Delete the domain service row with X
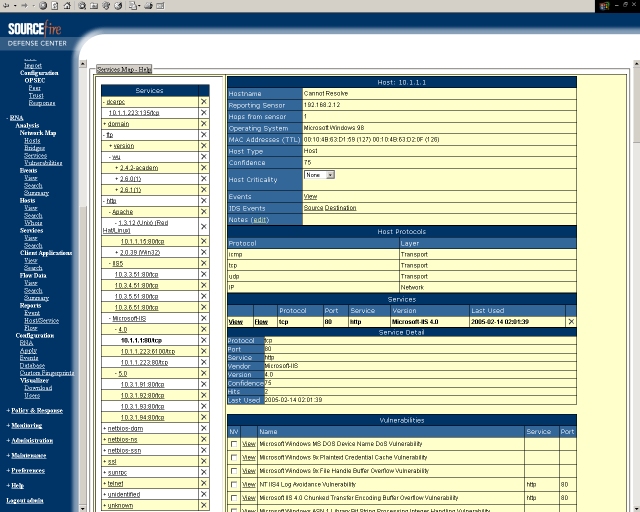Viewport: 640px width, 512px height. (x=204, y=124)
